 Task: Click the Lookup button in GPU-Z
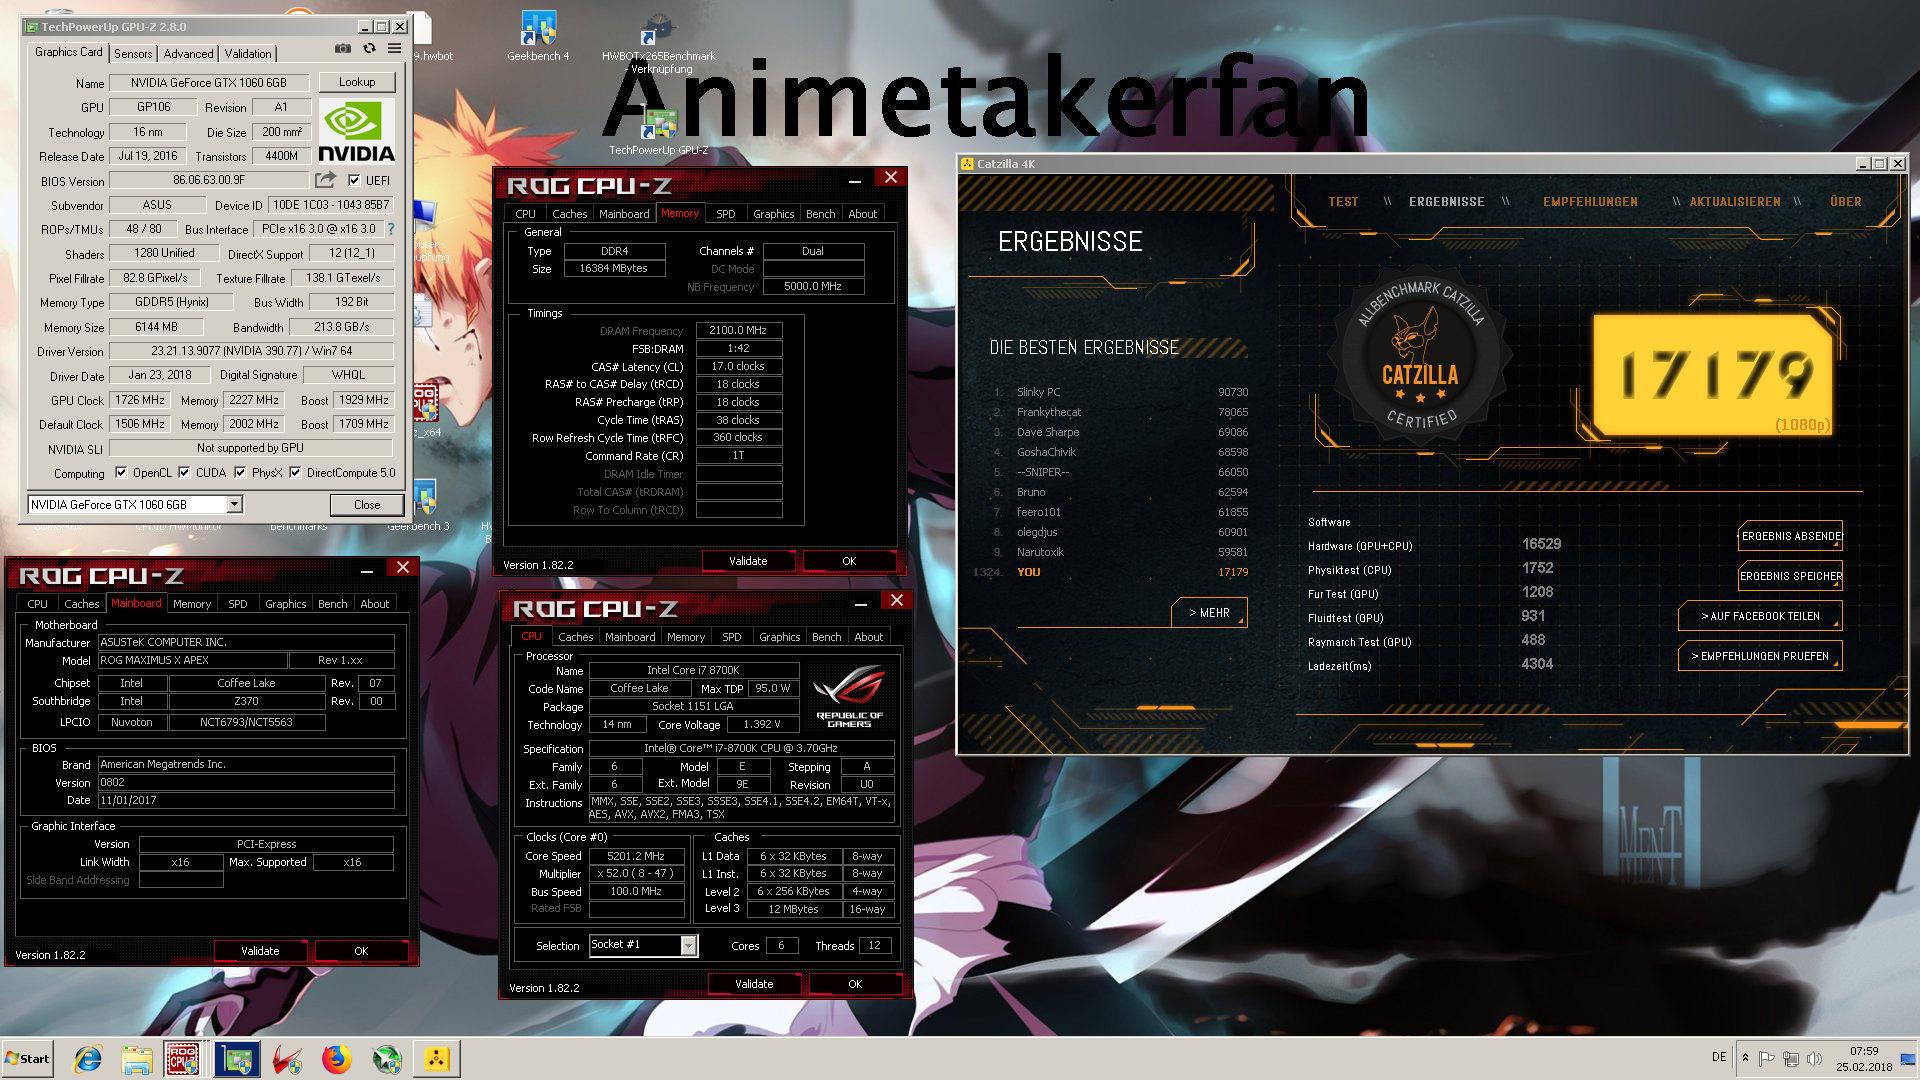pyautogui.click(x=357, y=82)
